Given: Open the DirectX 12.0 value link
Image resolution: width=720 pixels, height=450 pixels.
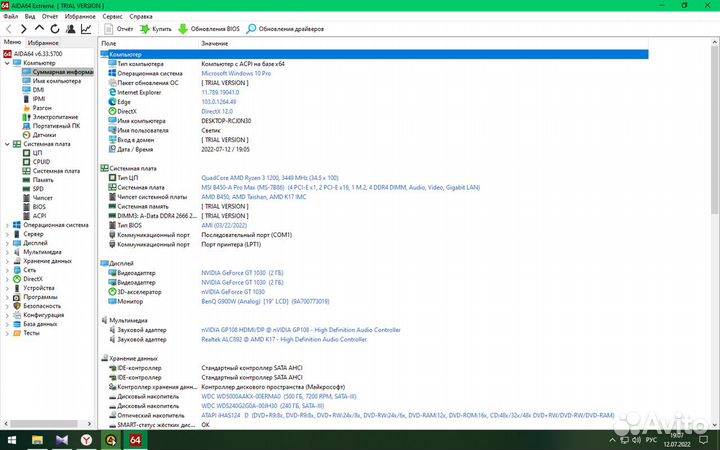Looking at the screenshot, I should coord(217,112).
